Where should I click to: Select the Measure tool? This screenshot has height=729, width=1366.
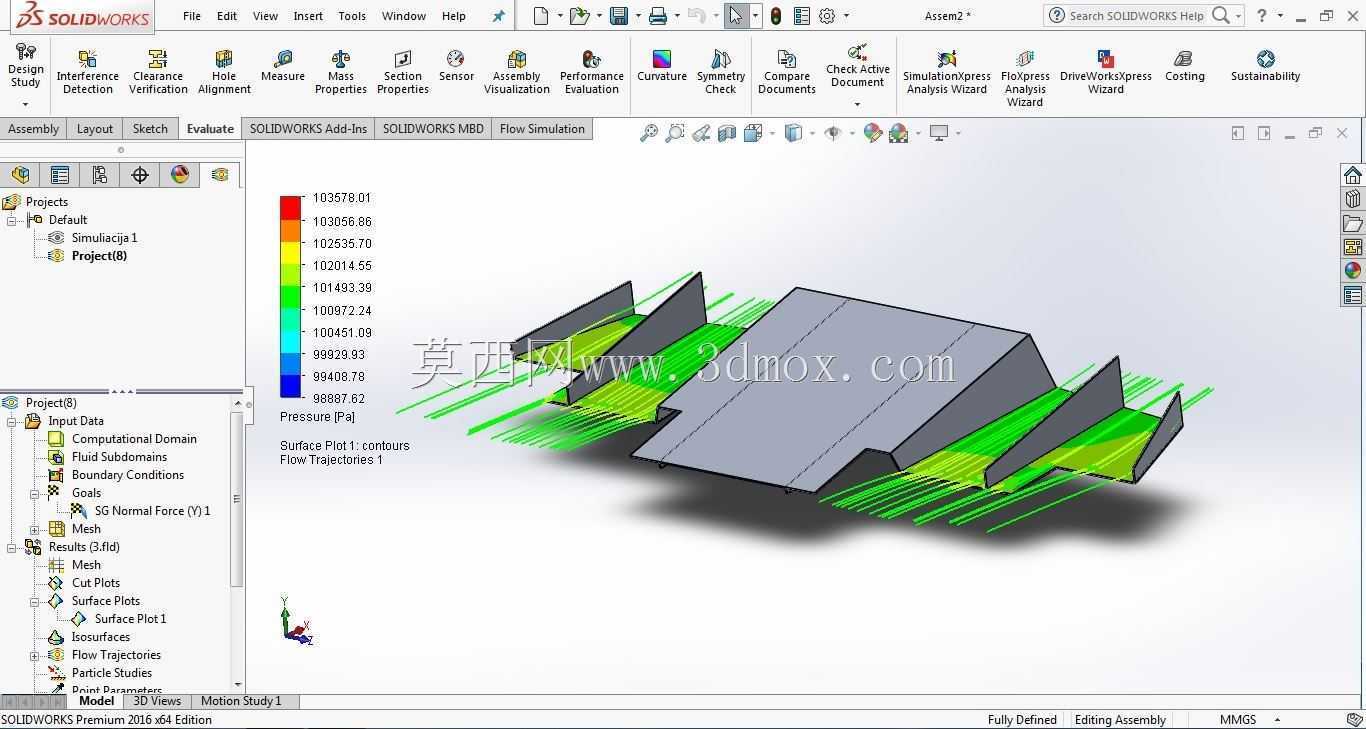283,66
